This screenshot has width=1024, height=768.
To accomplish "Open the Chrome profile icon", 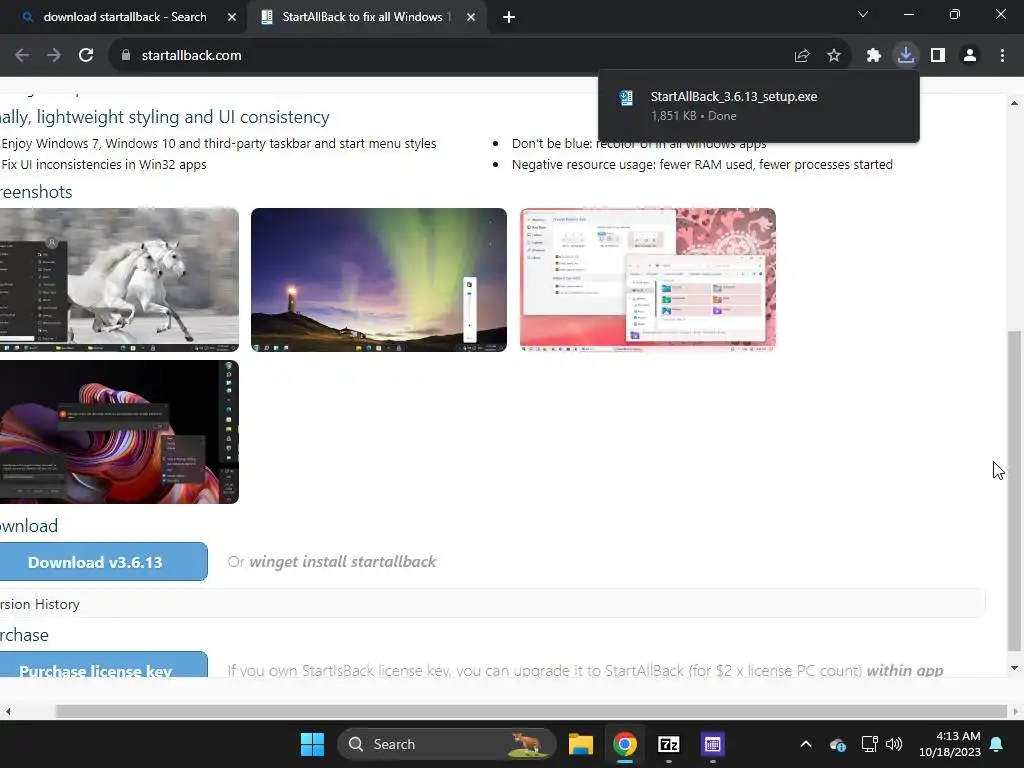I will 970,56.
